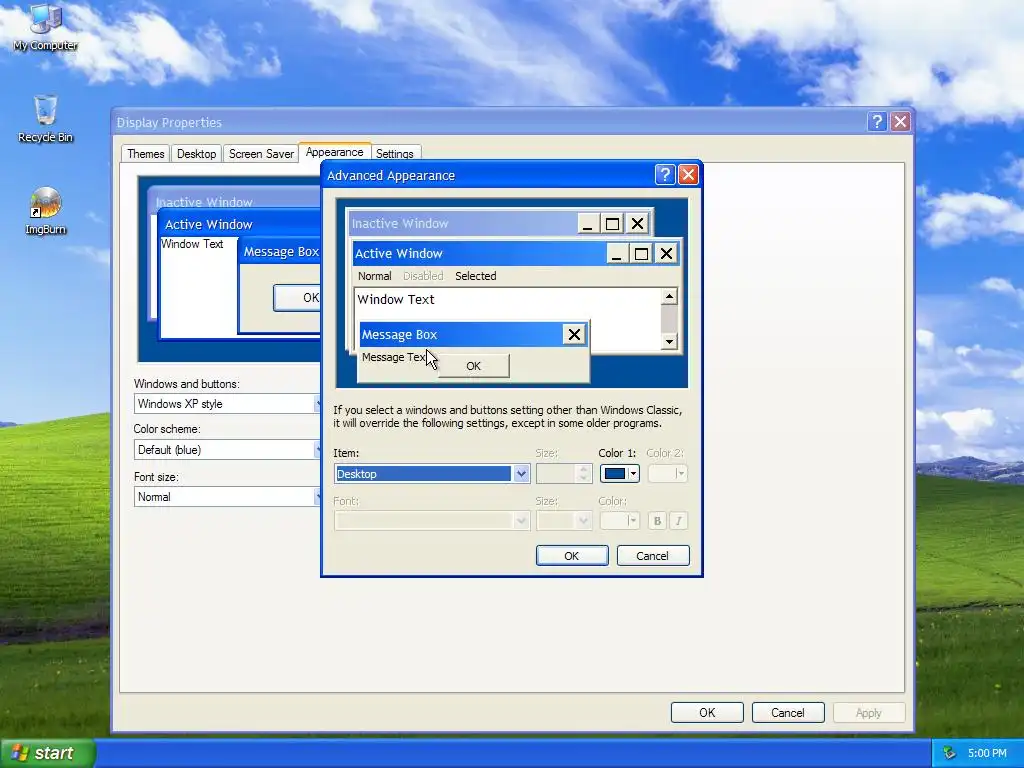The height and width of the screenshot is (768, 1024).
Task: Click the Active Window maximize button in preview
Action: pos(641,253)
